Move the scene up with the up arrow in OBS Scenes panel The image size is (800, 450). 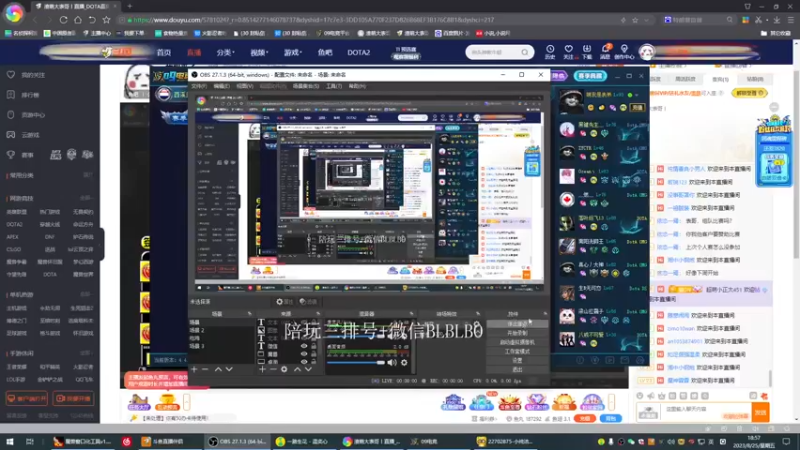point(218,369)
